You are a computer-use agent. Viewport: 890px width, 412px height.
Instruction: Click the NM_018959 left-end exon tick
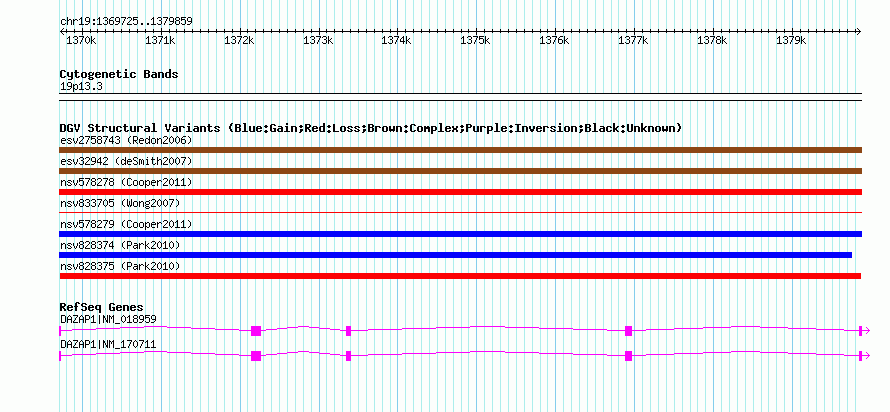point(60,331)
